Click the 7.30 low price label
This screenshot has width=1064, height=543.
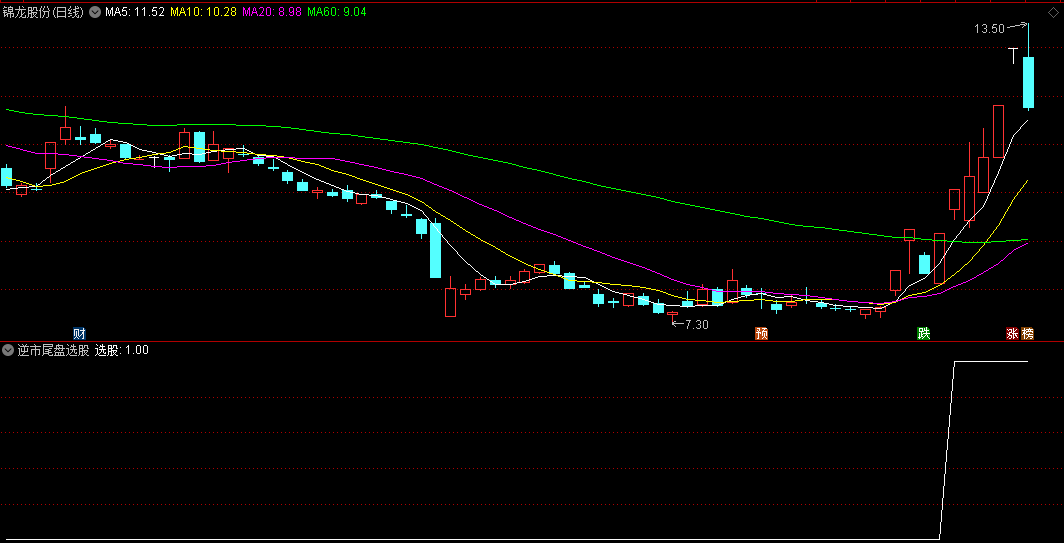click(x=696, y=324)
